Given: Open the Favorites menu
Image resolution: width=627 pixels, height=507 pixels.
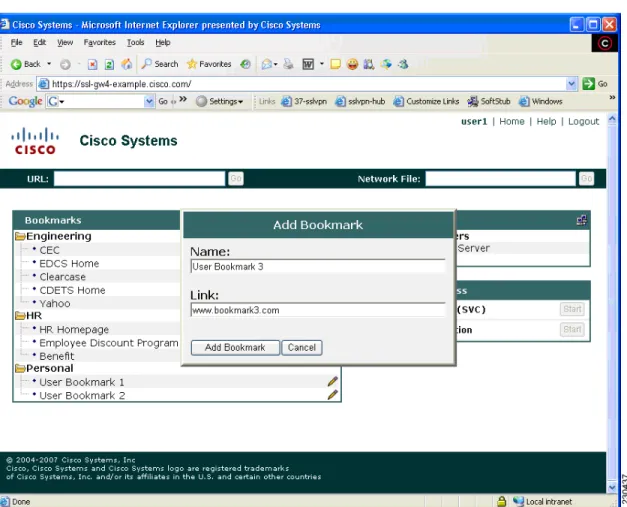Looking at the screenshot, I should [x=100, y=42].
